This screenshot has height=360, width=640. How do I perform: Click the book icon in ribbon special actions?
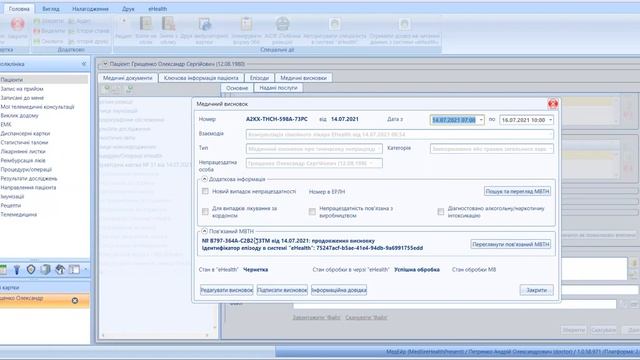click(146, 24)
